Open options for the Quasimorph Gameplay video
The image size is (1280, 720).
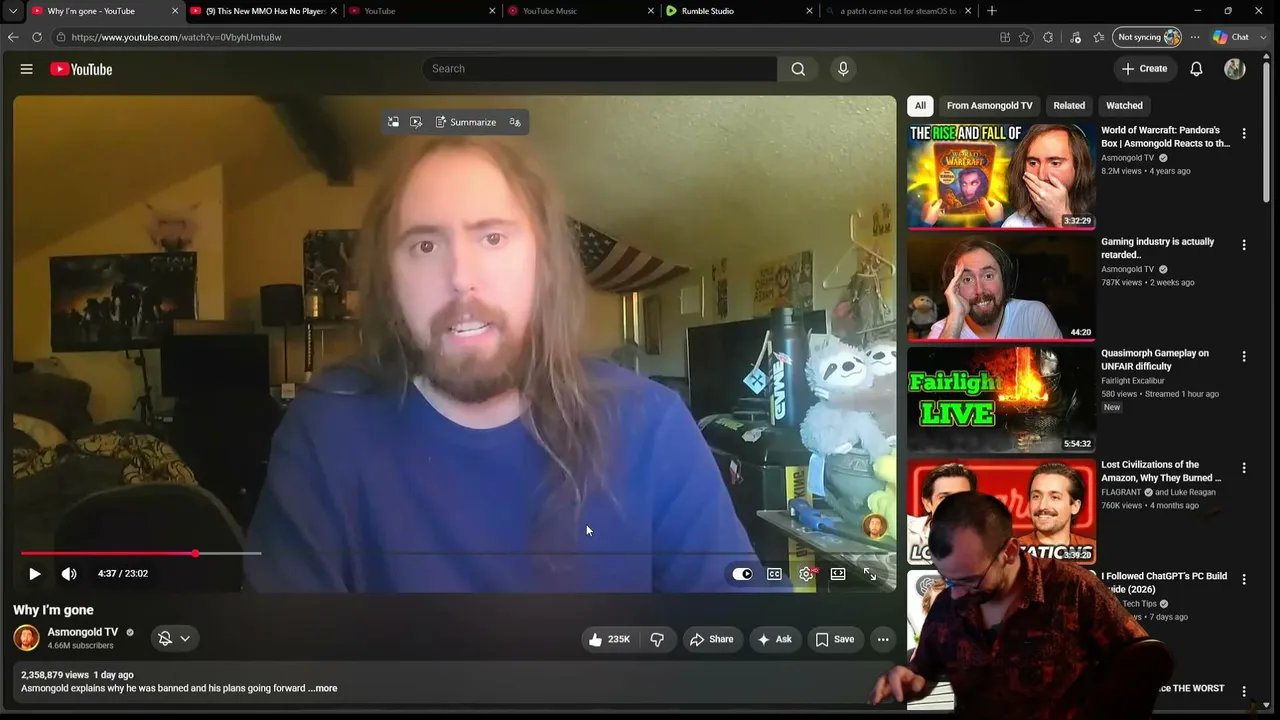point(1244,356)
